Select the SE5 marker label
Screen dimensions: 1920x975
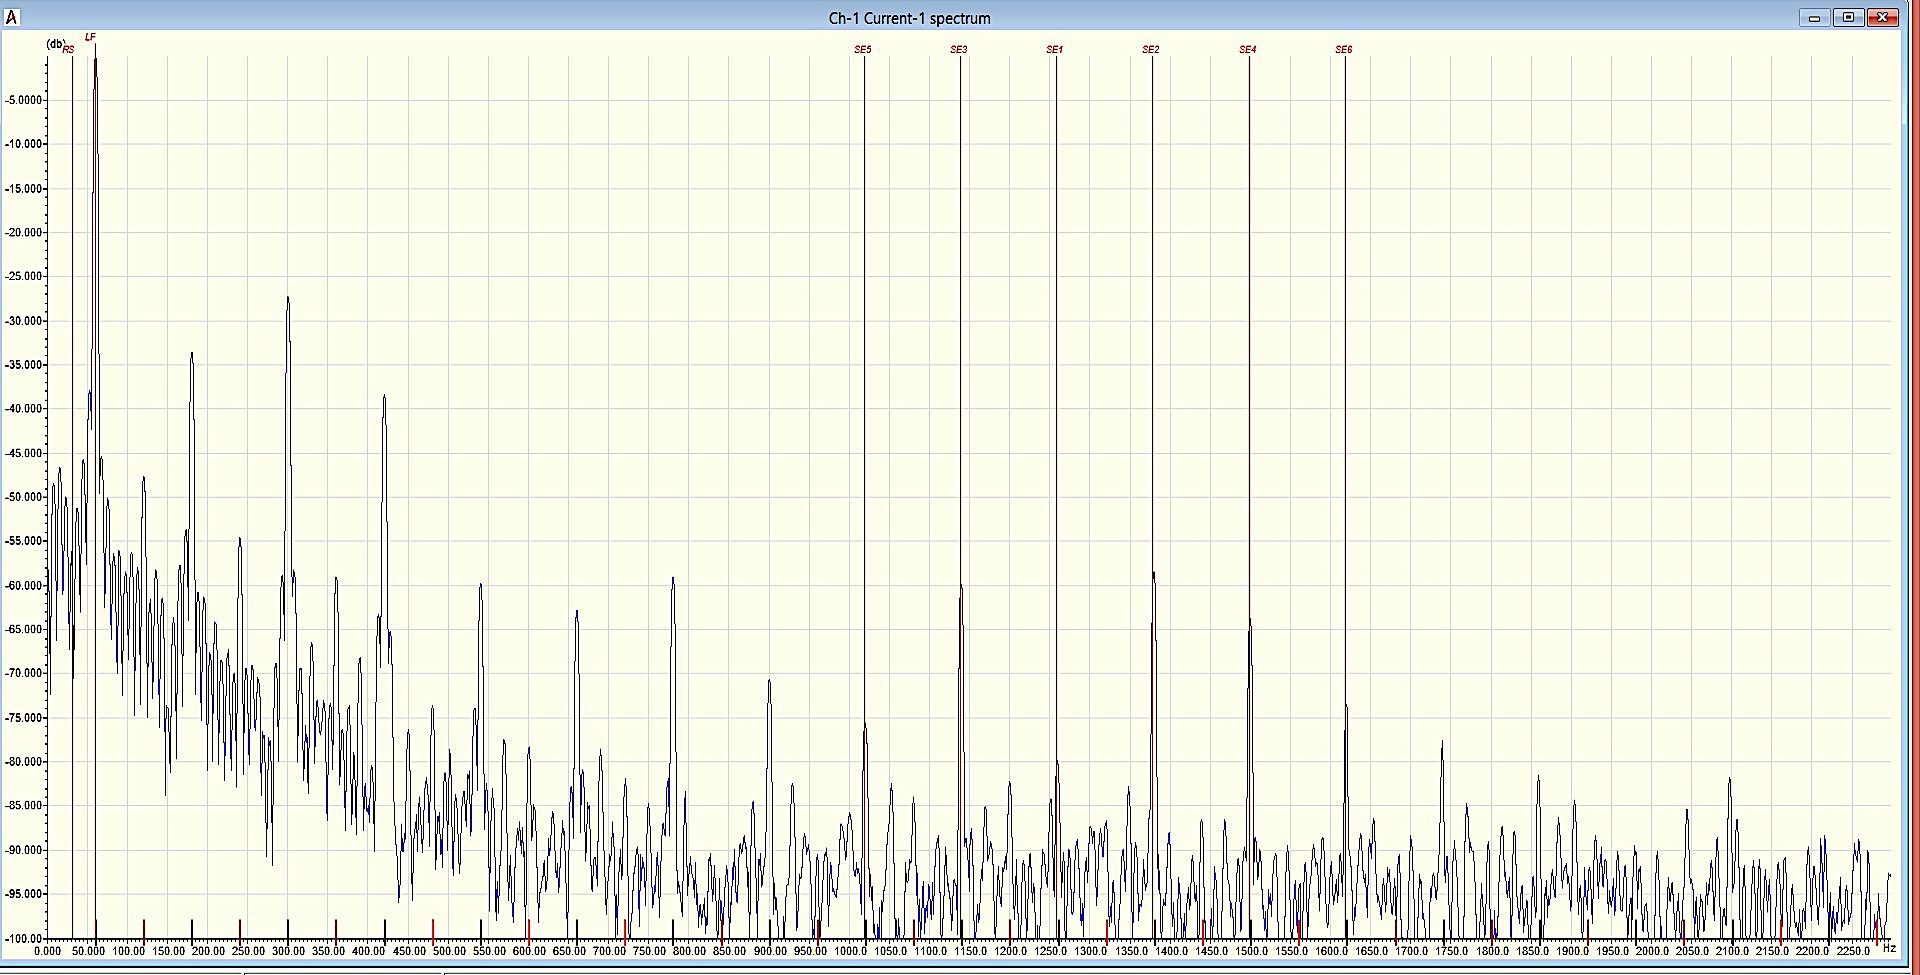pyautogui.click(x=862, y=49)
